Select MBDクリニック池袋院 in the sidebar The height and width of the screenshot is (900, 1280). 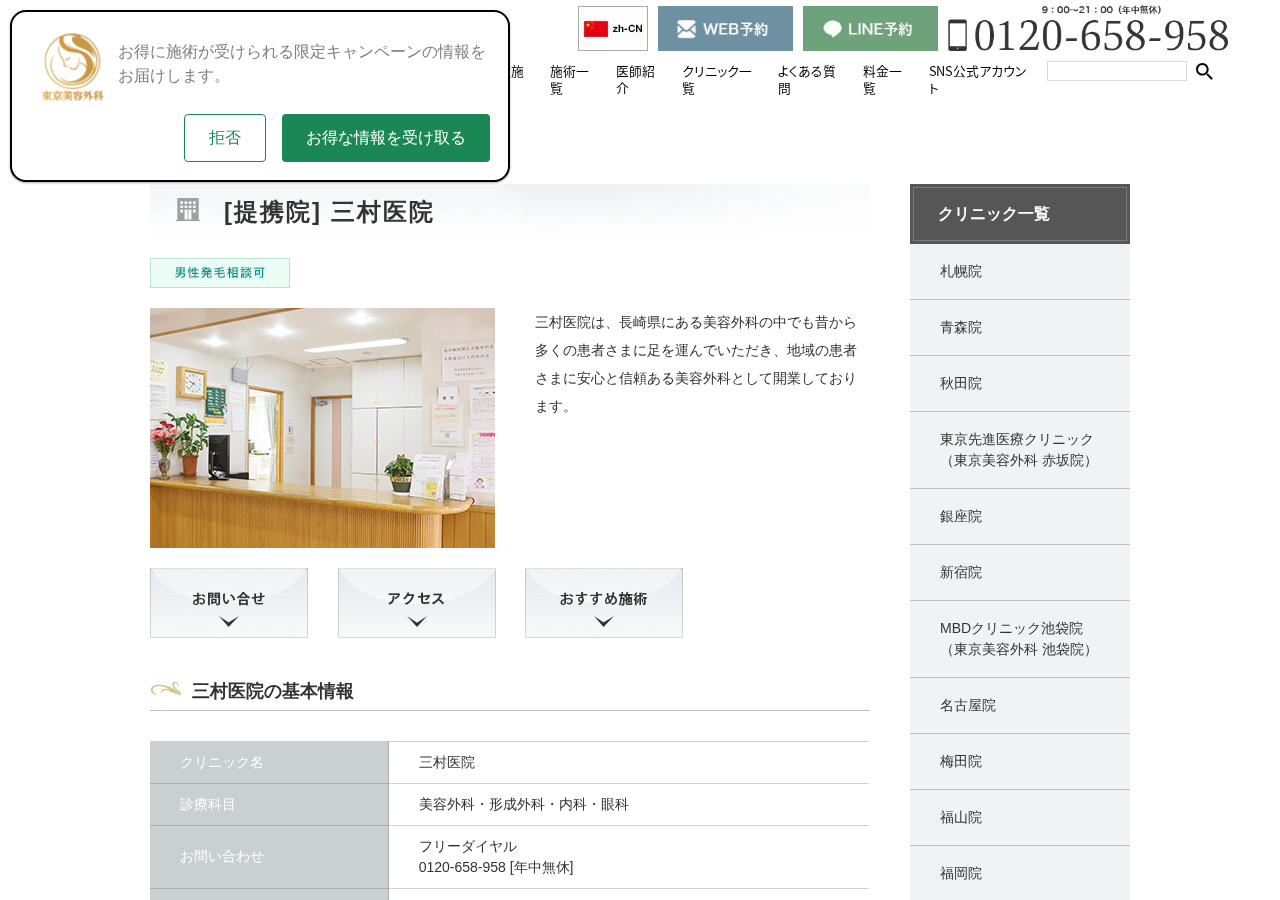click(x=1020, y=639)
